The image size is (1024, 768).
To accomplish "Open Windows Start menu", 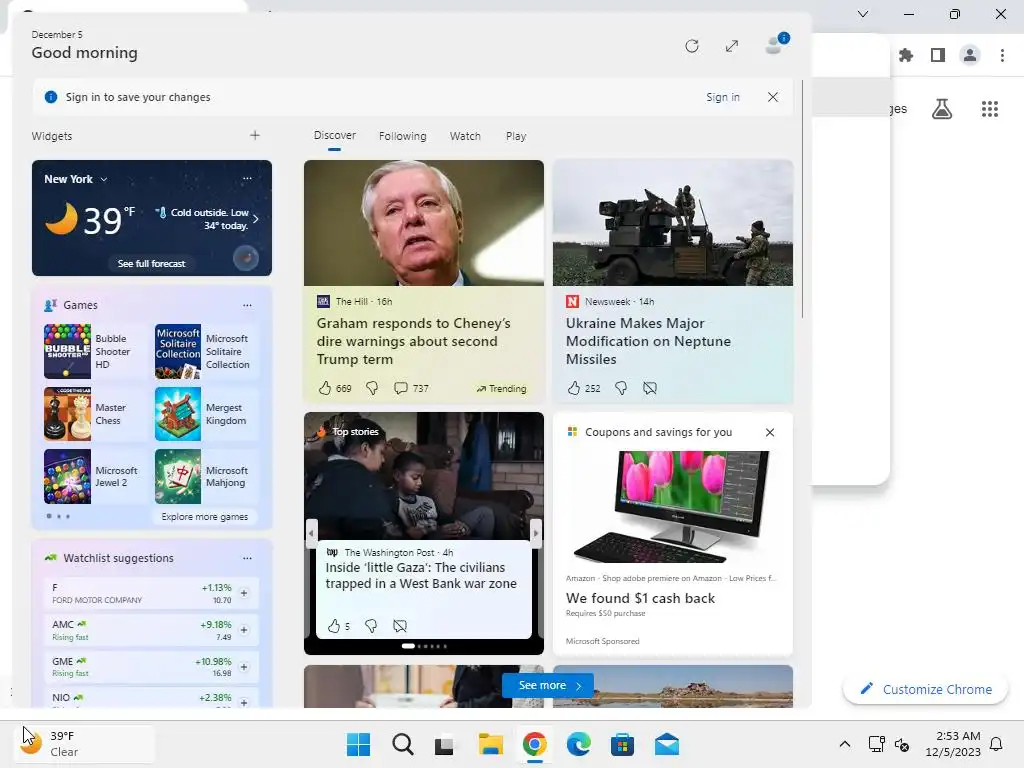I will point(358,744).
